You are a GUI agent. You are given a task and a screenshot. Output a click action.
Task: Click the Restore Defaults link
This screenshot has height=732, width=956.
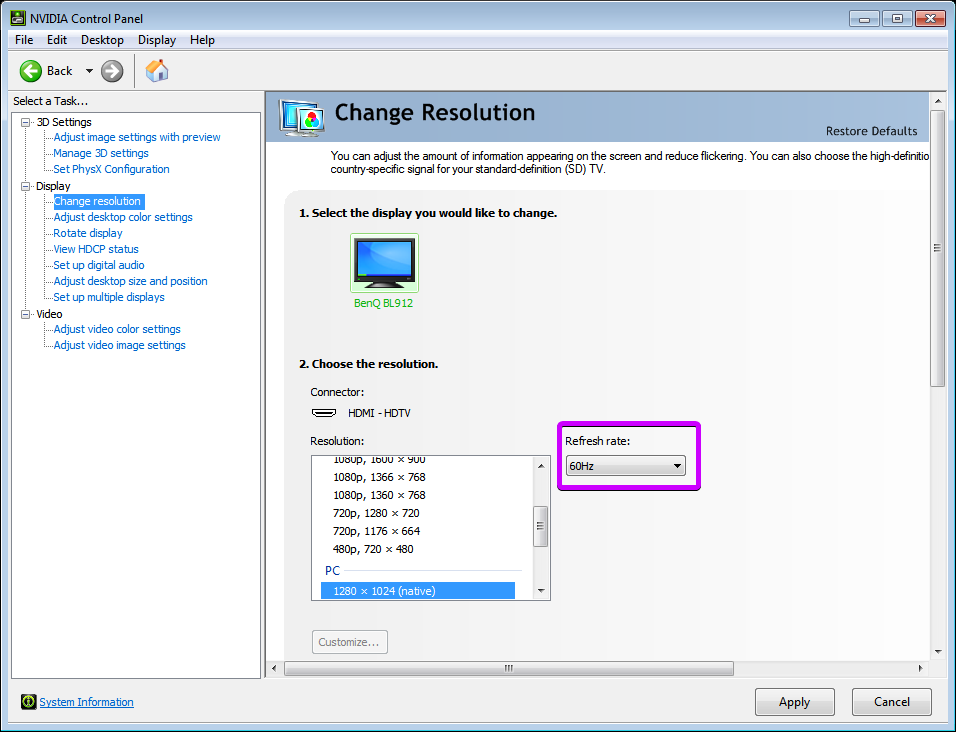coord(871,131)
